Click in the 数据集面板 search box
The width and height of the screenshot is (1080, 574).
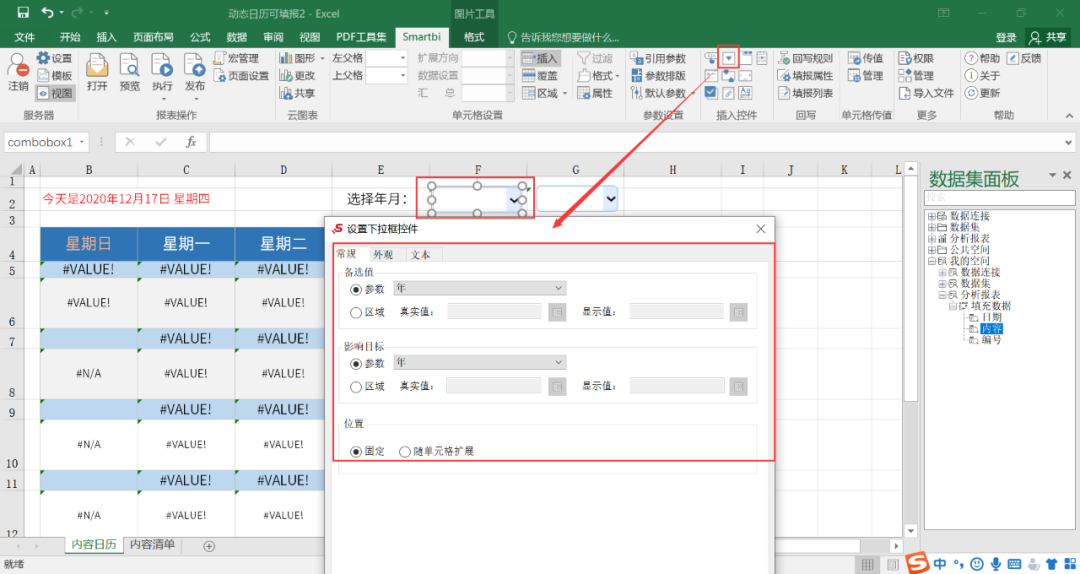point(999,198)
